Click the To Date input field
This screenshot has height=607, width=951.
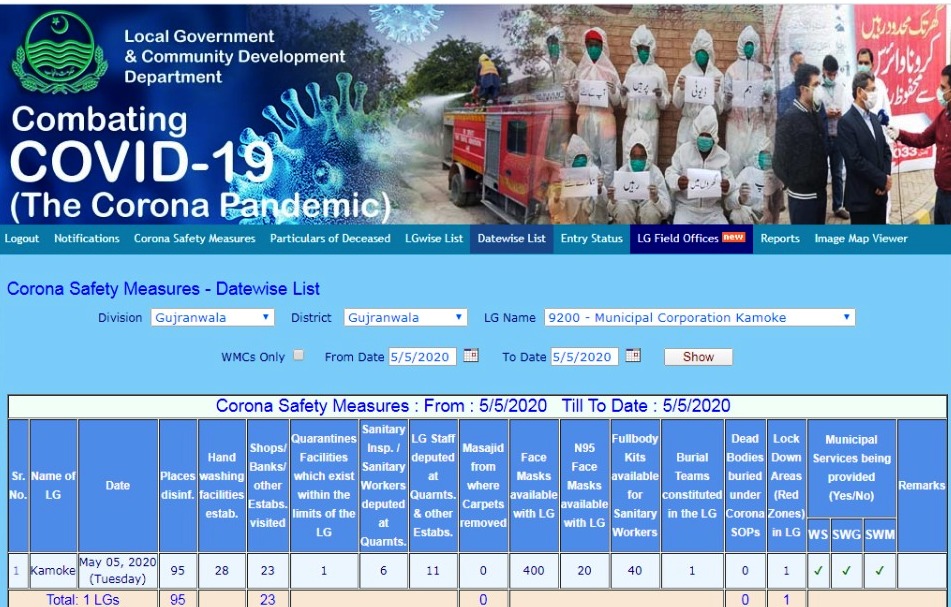click(x=584, y=357)
